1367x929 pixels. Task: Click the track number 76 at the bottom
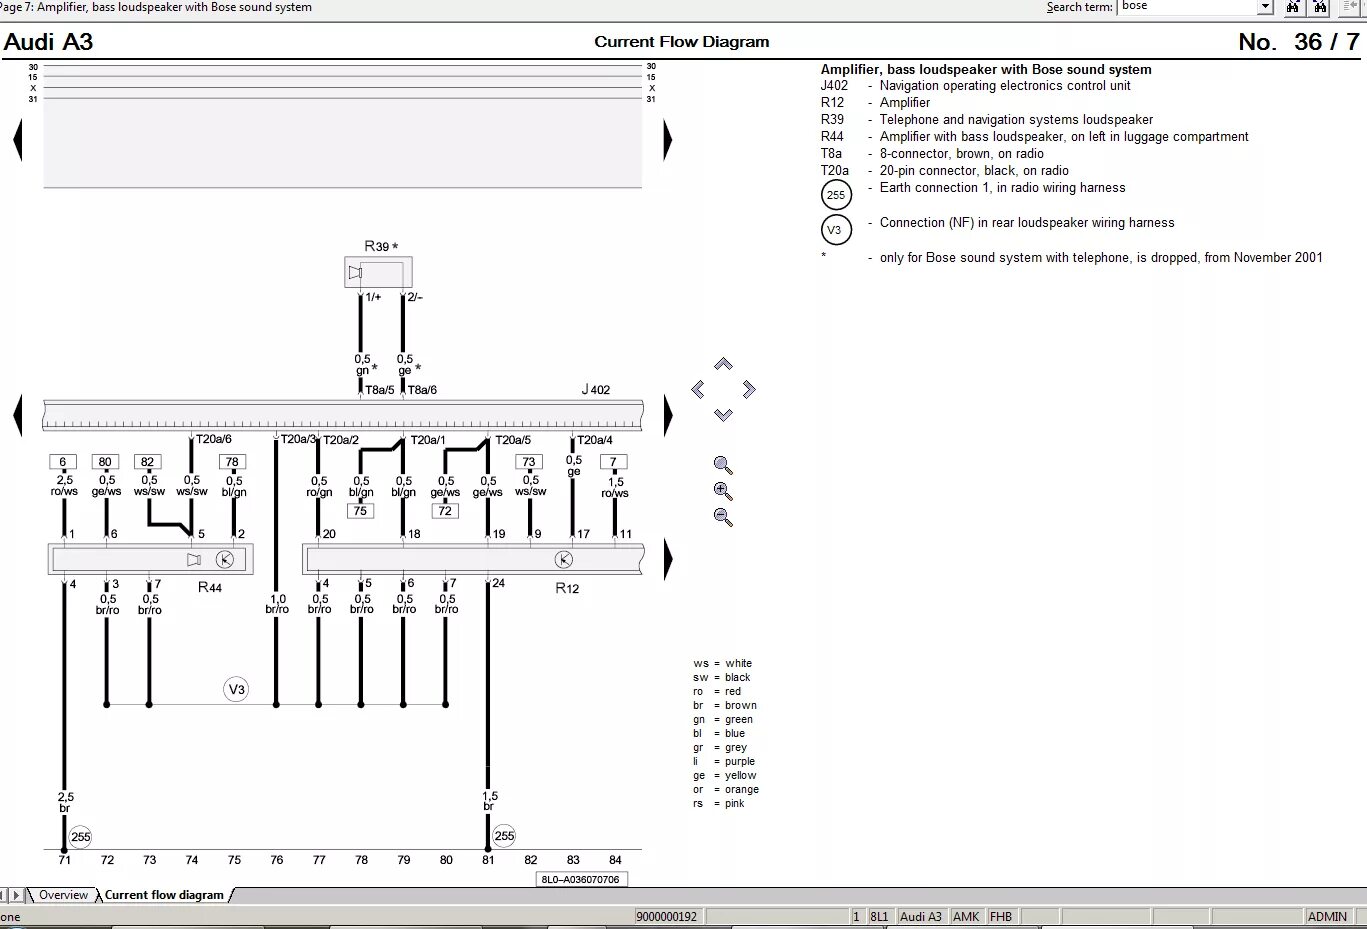click(277, 860)
